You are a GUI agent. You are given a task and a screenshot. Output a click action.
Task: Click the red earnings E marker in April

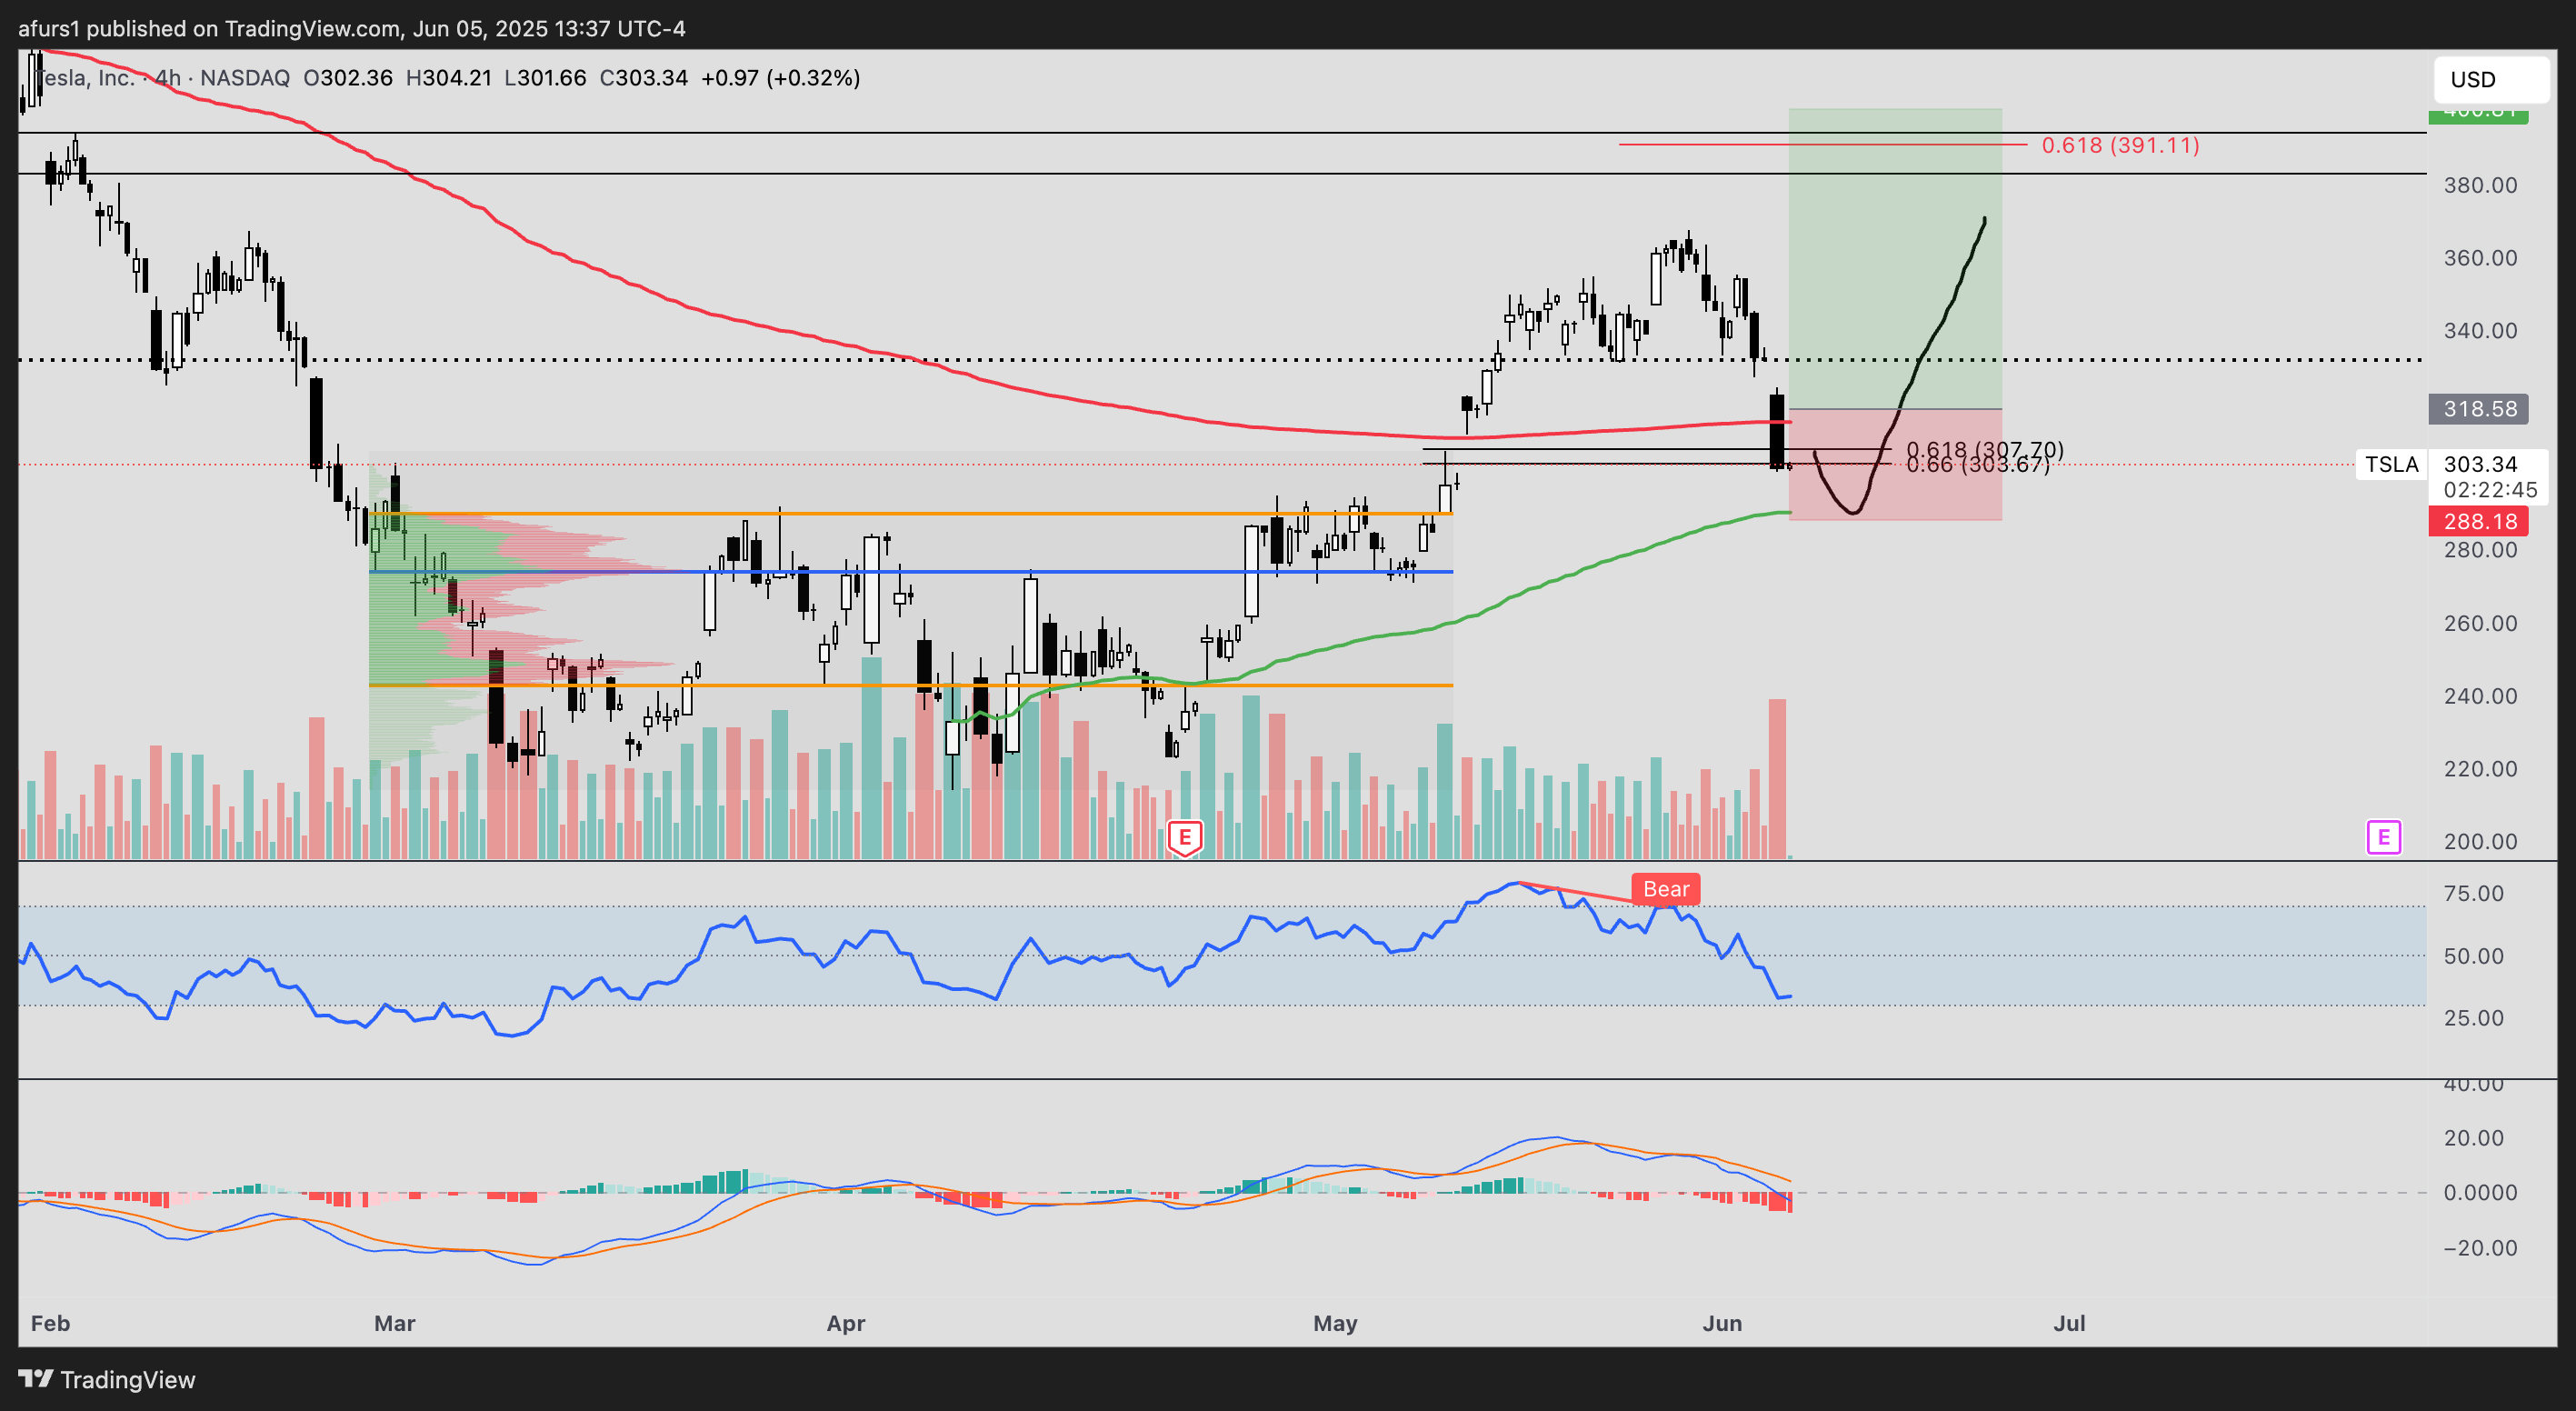[1185, 838]
